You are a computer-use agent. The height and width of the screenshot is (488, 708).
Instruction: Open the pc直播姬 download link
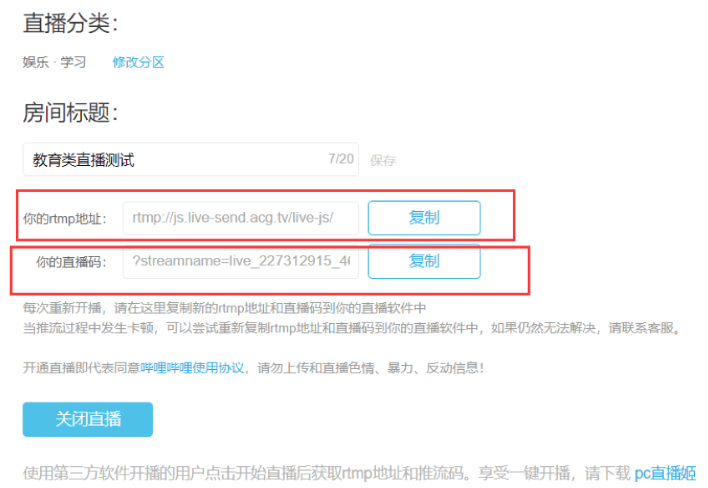[665, 473]
